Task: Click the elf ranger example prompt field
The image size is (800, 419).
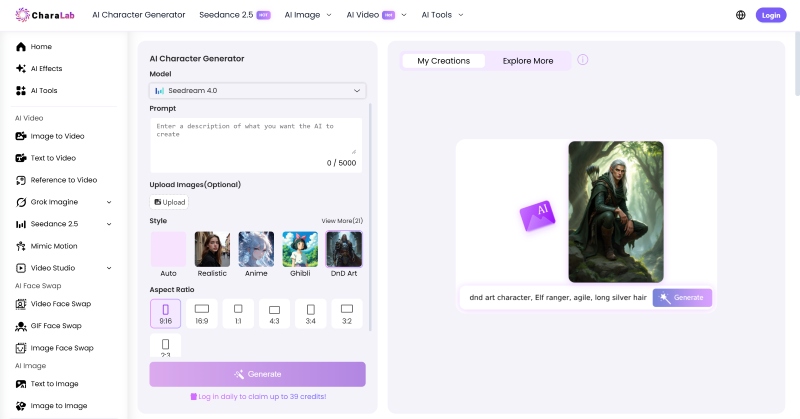Action: tap(558, 298)
